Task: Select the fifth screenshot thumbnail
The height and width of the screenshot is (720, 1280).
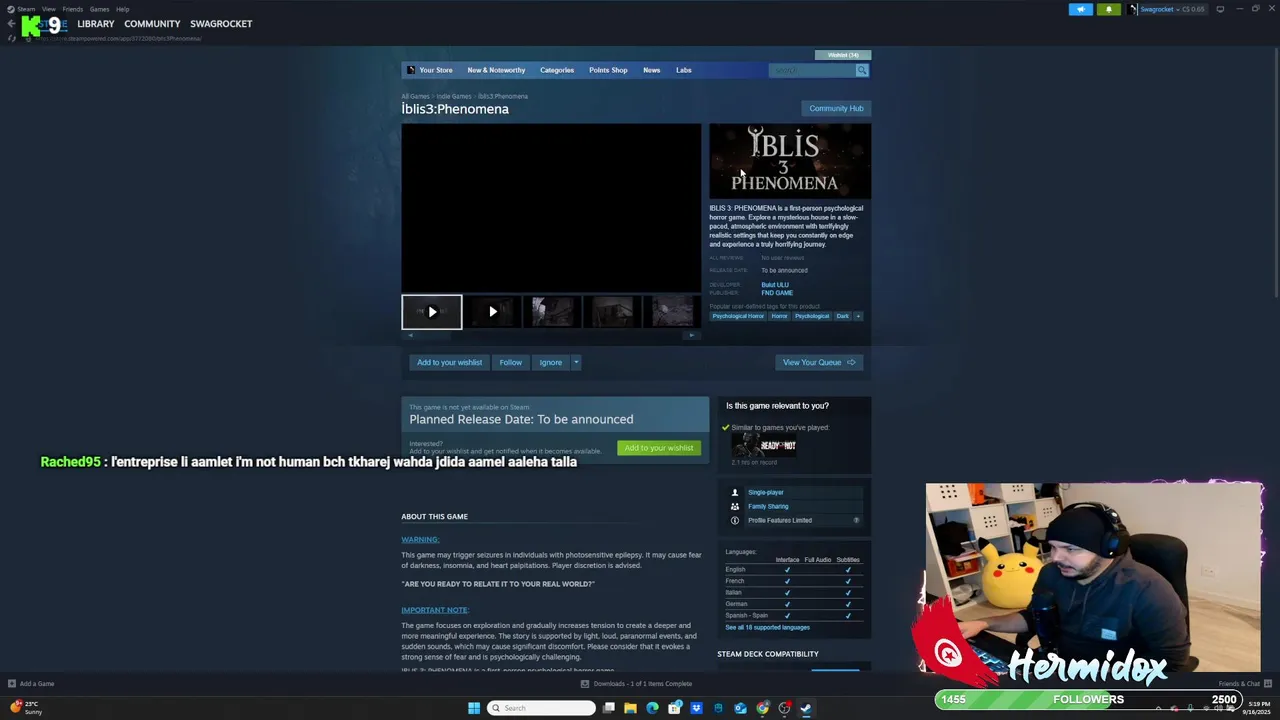Action: [x=673, y=312]
